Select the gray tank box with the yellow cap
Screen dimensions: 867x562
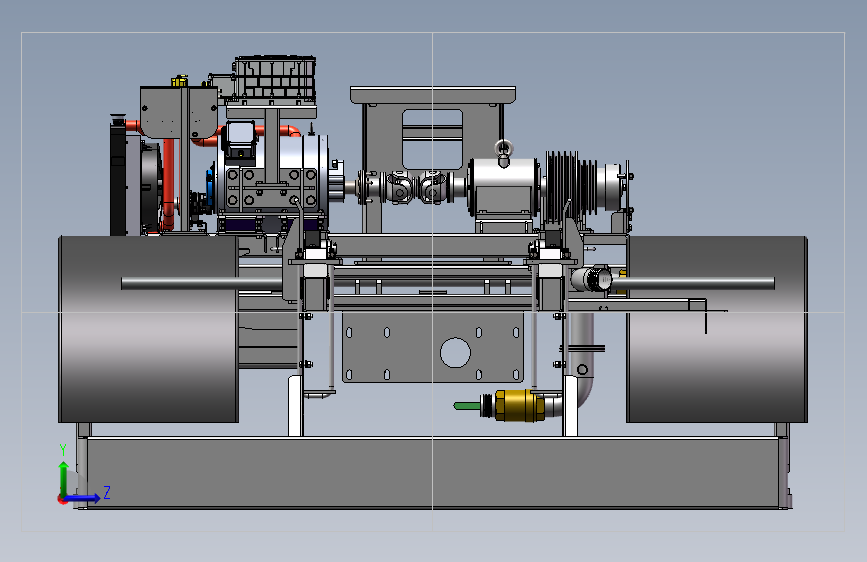[179, 112]
